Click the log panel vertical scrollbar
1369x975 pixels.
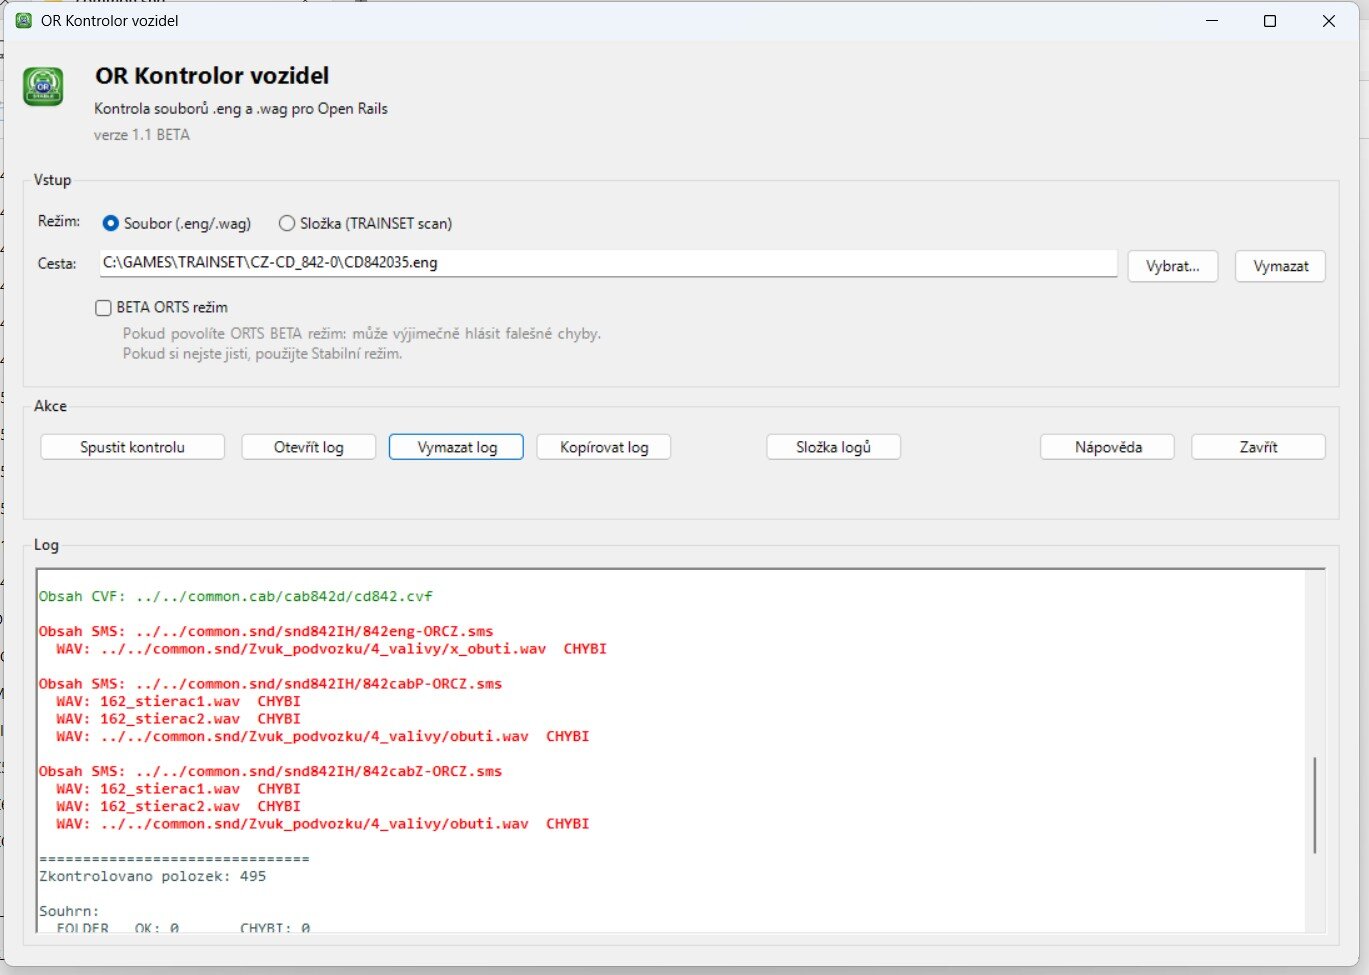[x=1314, y=804]
